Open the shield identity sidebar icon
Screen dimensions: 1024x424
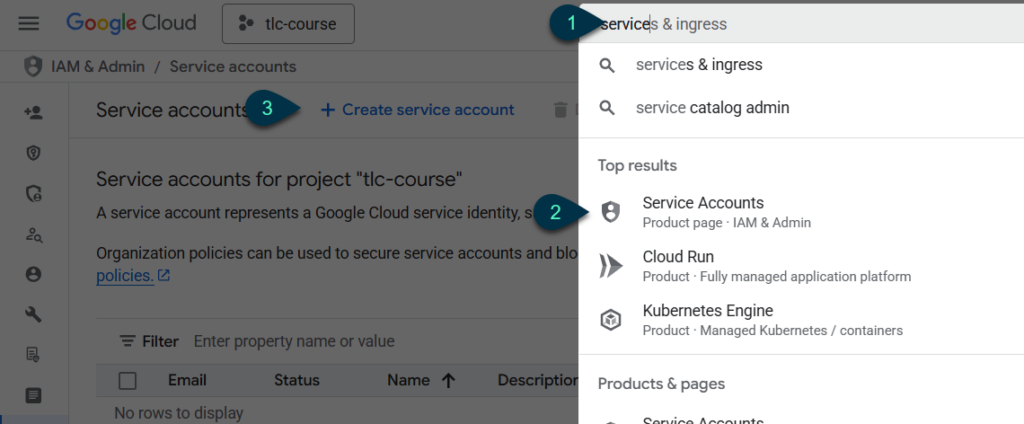click(x=33, y=153)
